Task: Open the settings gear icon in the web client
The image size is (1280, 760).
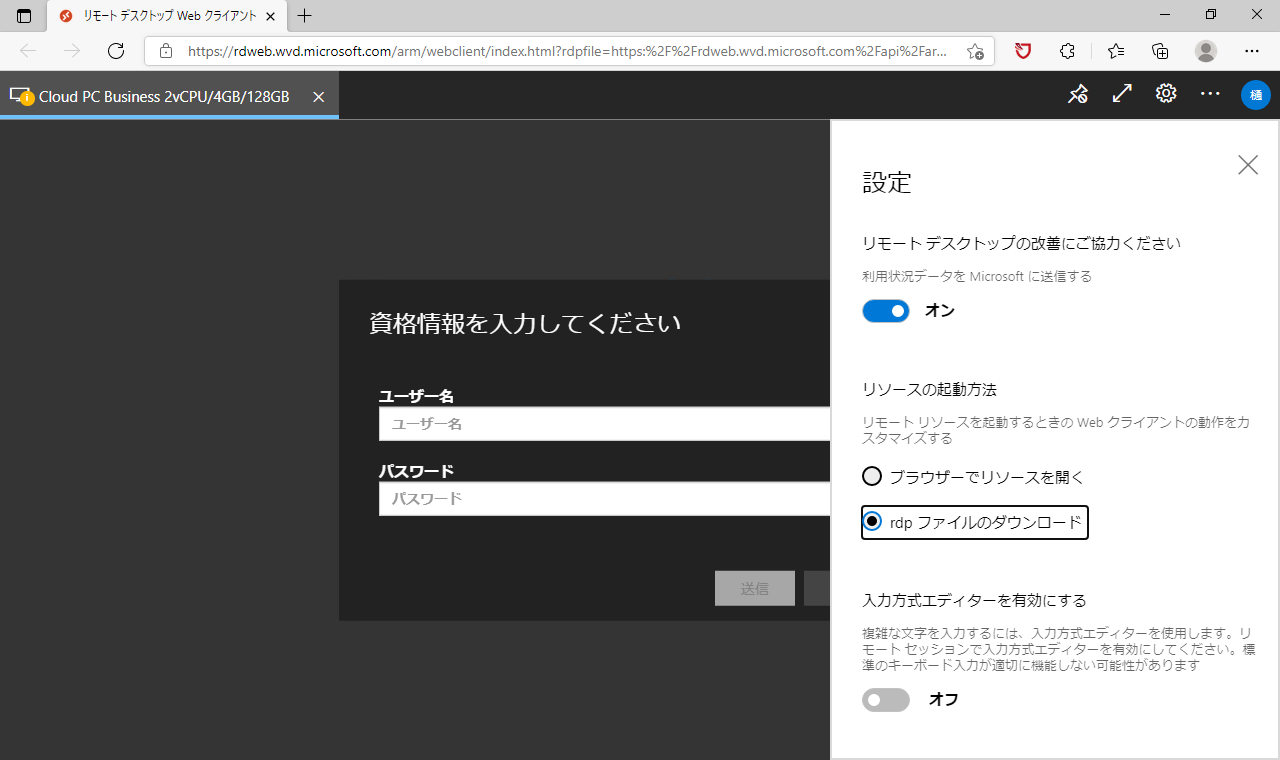Action: point(1166,94)
